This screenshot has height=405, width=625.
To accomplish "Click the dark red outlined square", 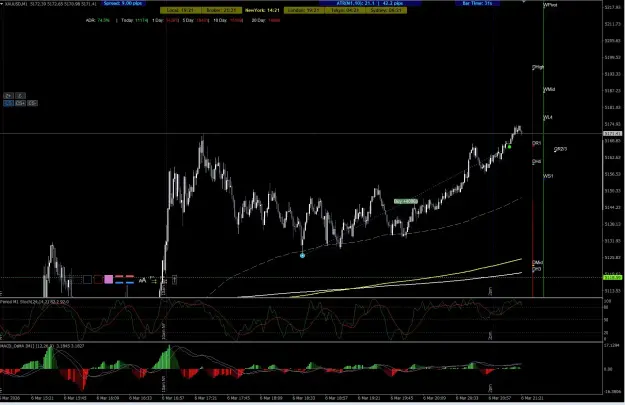I will (98, 279).
